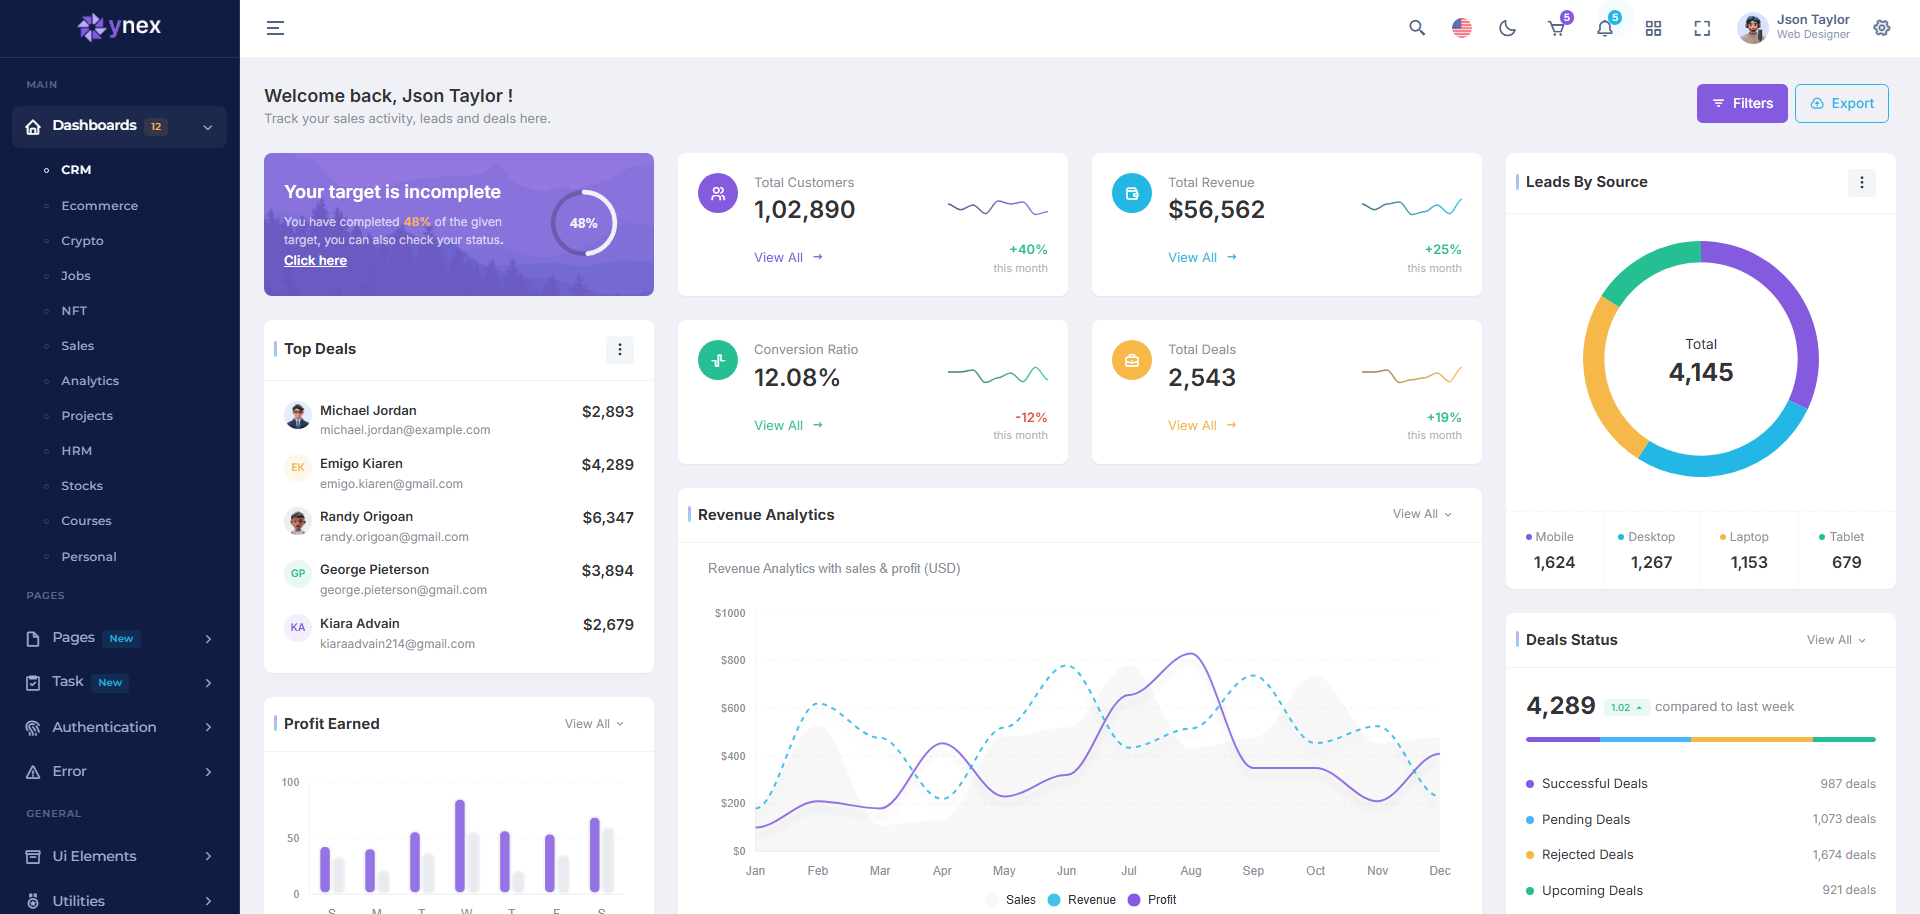Open Revenue Analytics View All dropdown
Screen dimensions: 1920x914
point(1422,514)
